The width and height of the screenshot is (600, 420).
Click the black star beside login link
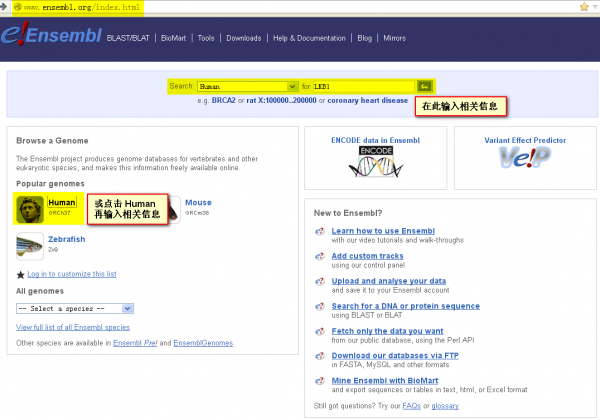tap(21, 275)
